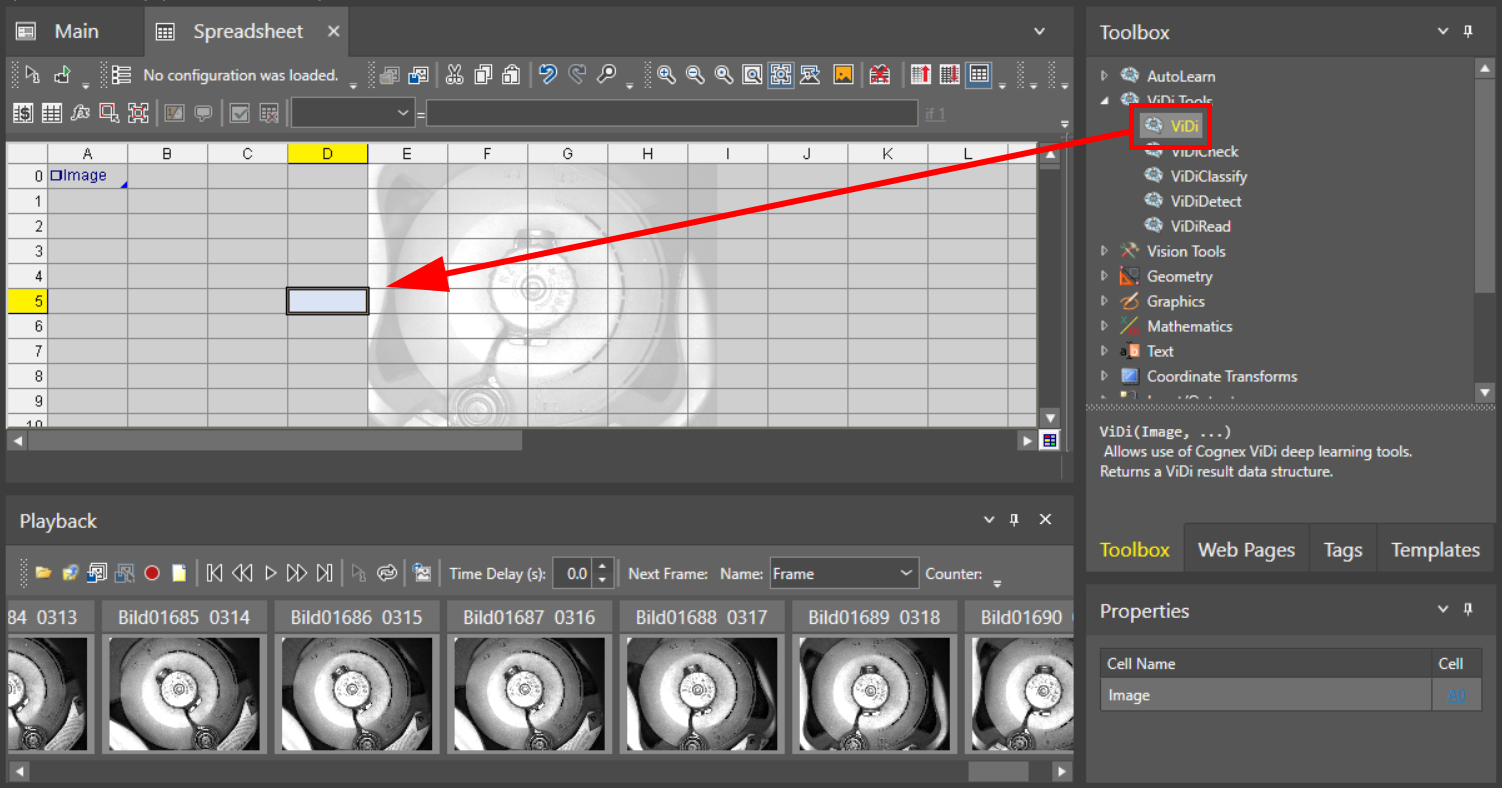This screenshot has width=1502, height=788.
Task: Click the red Record button in Playback
Action: tap(152, 573)
